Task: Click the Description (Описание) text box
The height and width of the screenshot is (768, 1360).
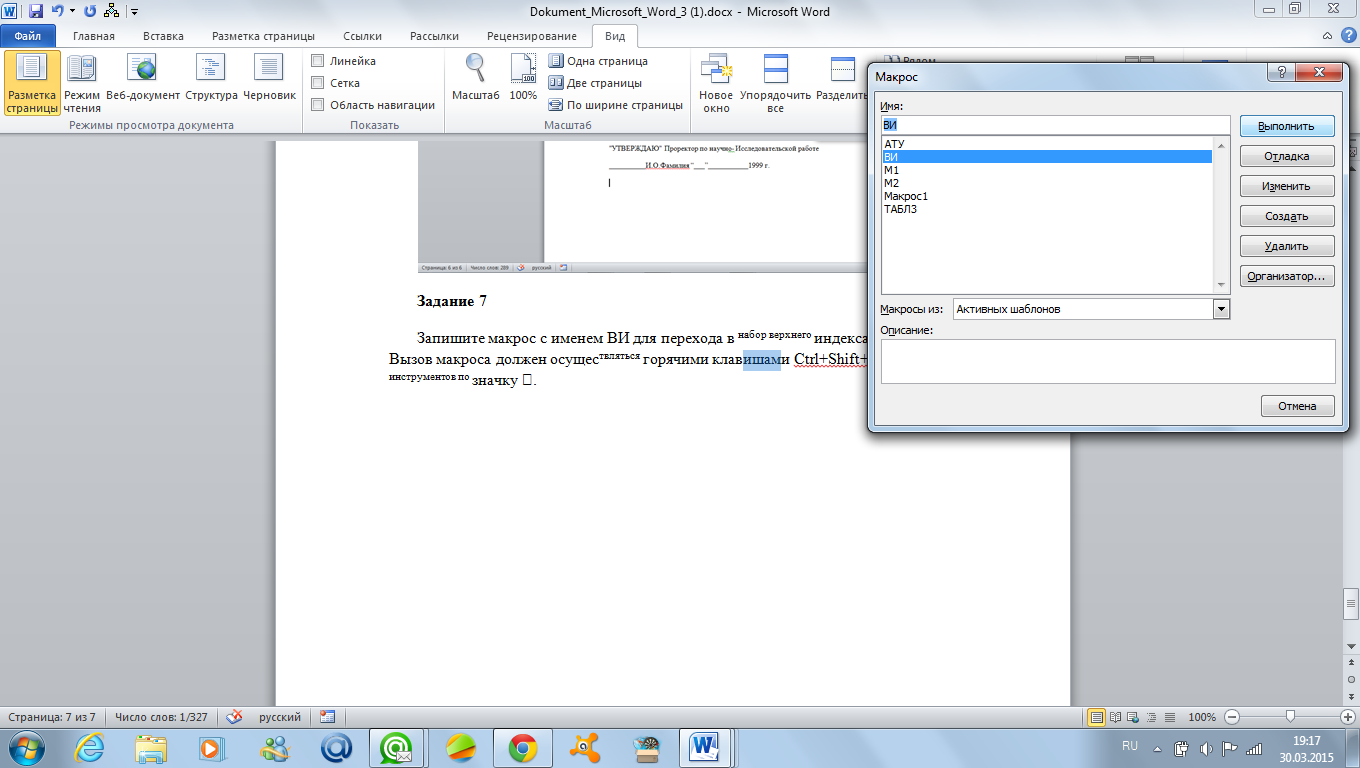Action: coord(1108,361)
